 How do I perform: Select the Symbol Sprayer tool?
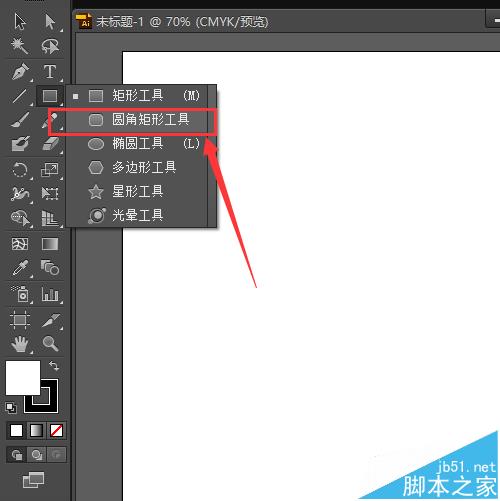[20, 294]
